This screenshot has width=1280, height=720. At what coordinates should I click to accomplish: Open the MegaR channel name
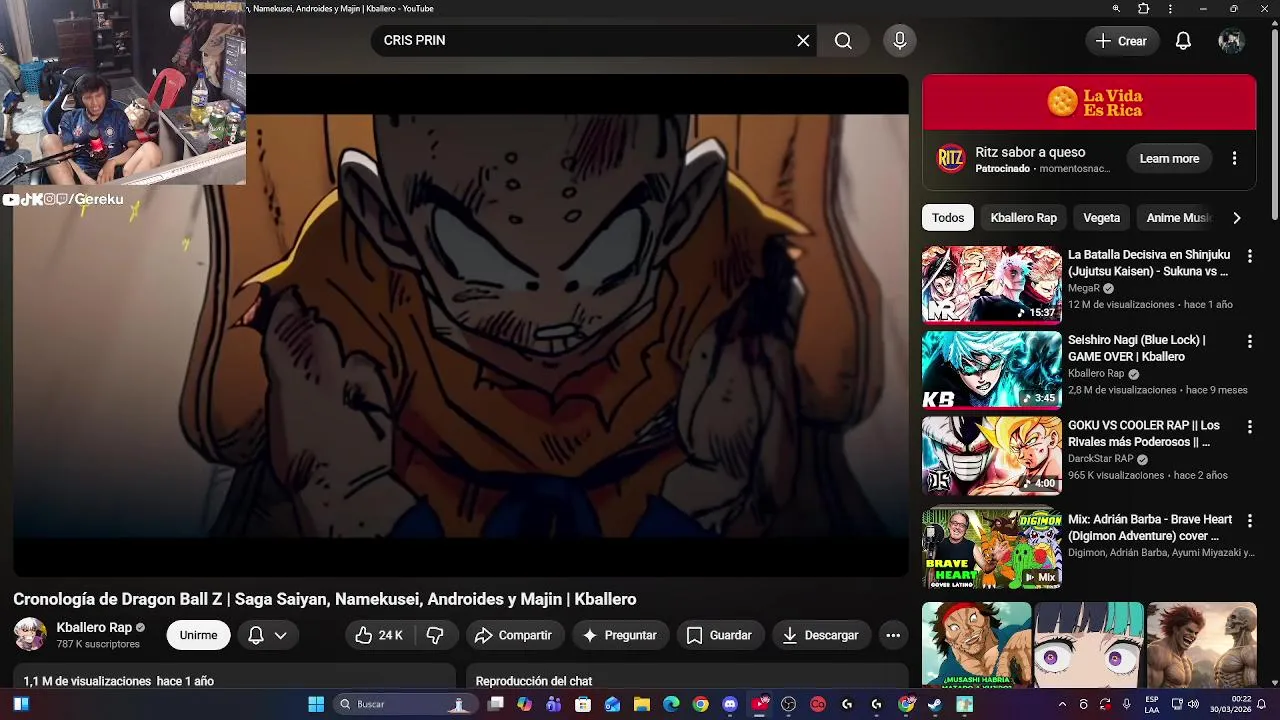(1084, 288)
